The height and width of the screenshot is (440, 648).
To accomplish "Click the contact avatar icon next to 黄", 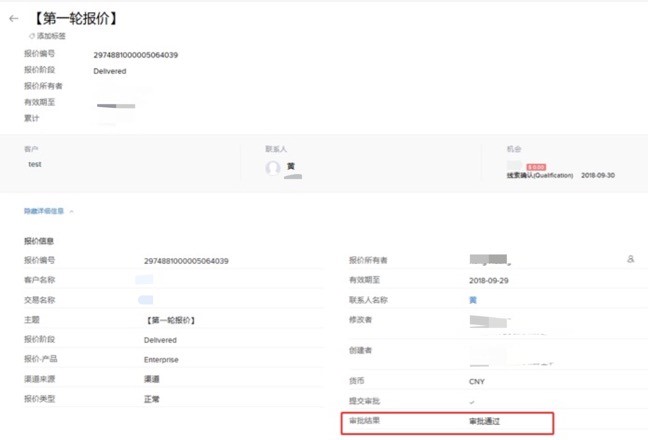I will tap(273, 168).
